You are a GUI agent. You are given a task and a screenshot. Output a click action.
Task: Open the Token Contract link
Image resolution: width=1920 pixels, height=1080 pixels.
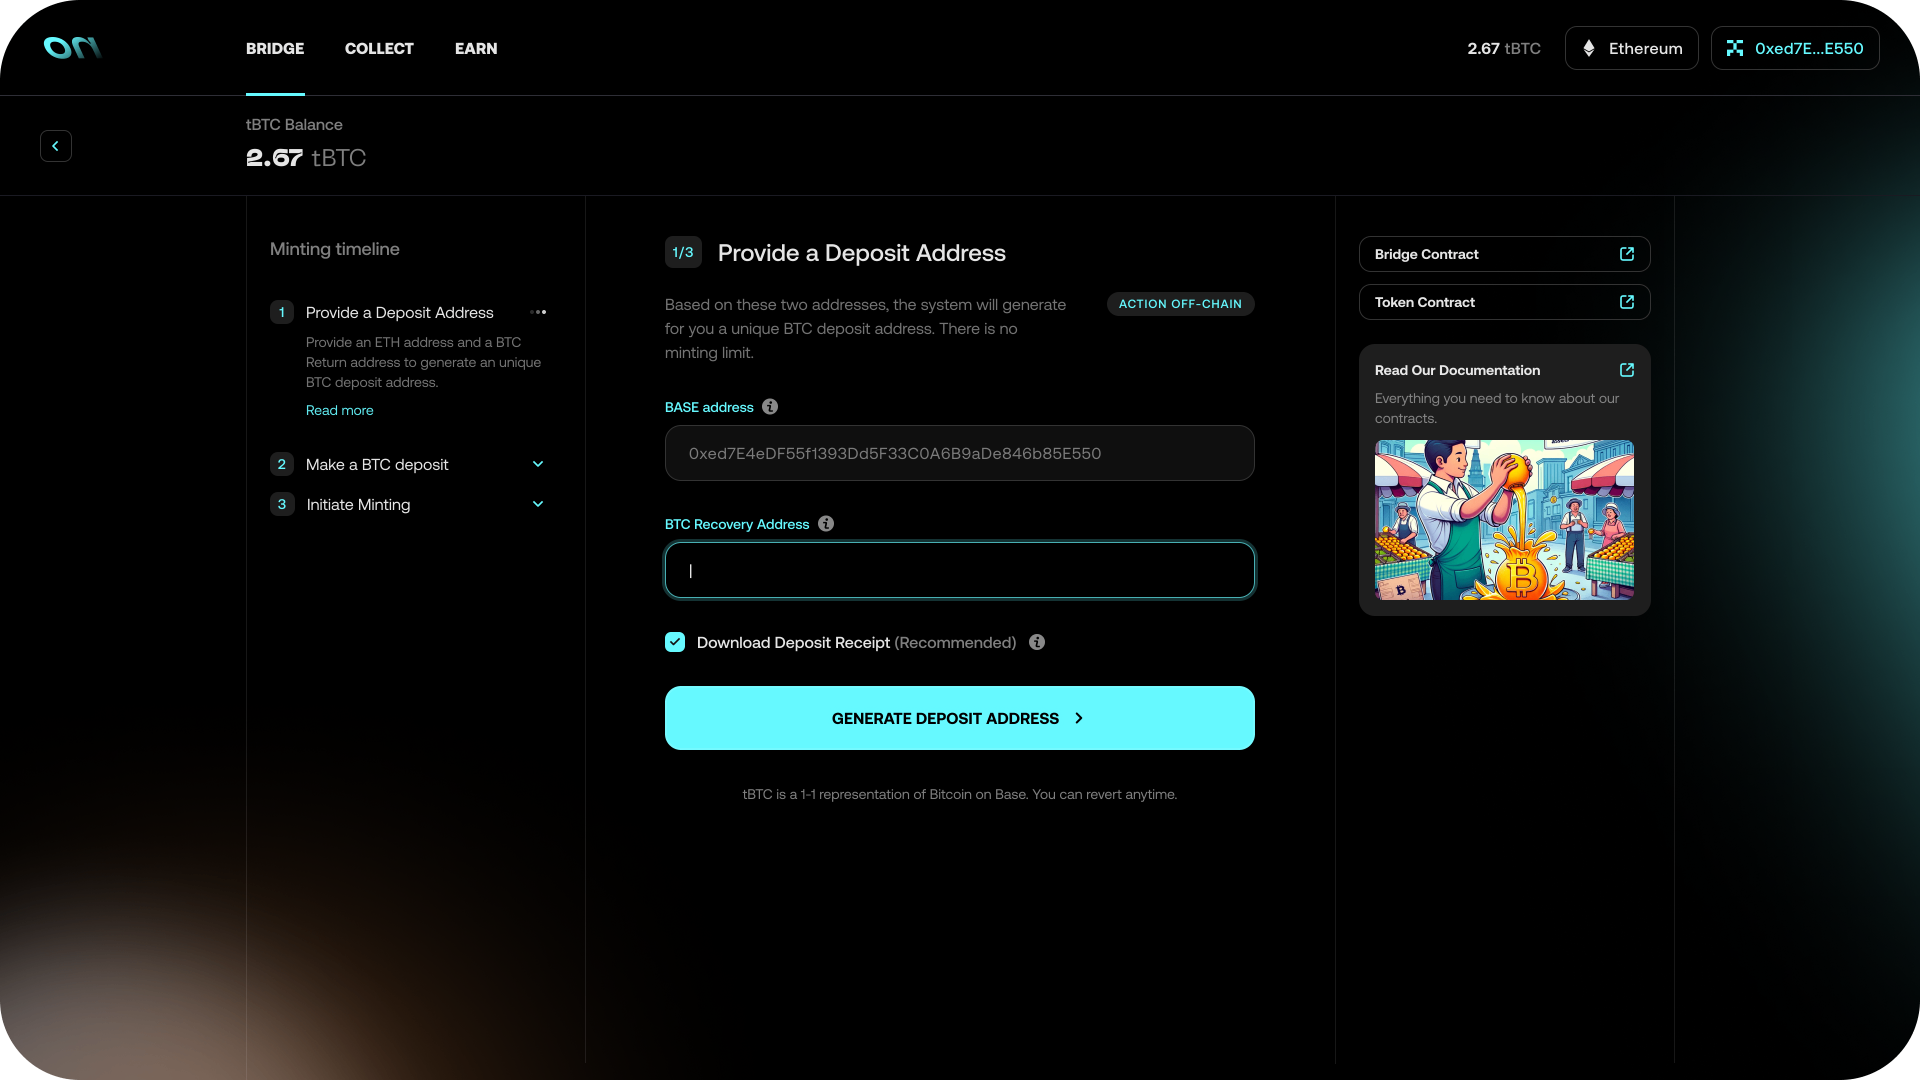click(1505, 302)
